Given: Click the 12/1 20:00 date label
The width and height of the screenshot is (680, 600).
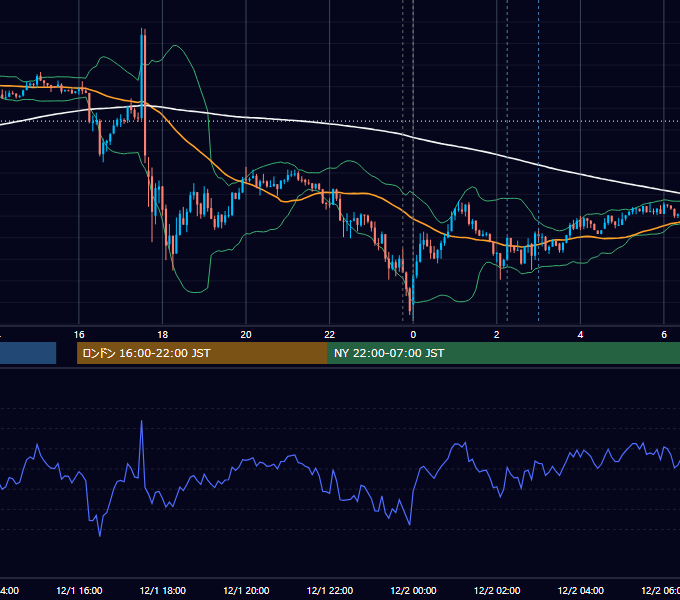Looking at the screenshot, I should 246,590.
